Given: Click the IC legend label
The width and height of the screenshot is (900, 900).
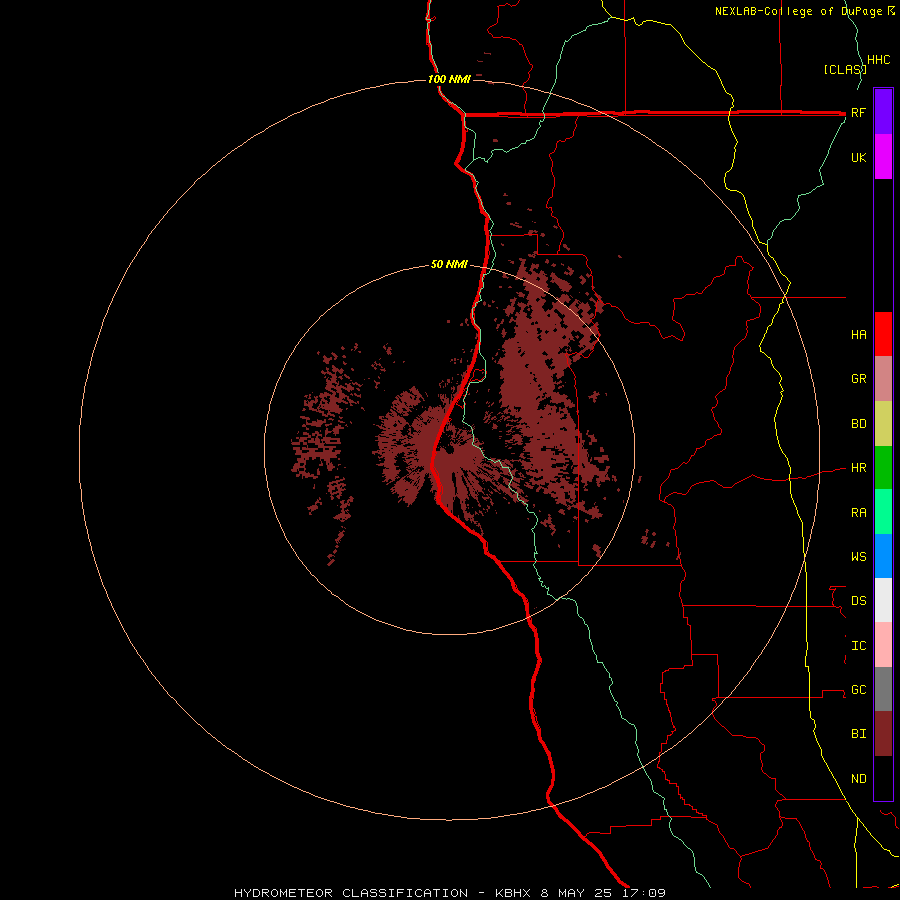Looking at the screenshot, I should tap(858, 646).
